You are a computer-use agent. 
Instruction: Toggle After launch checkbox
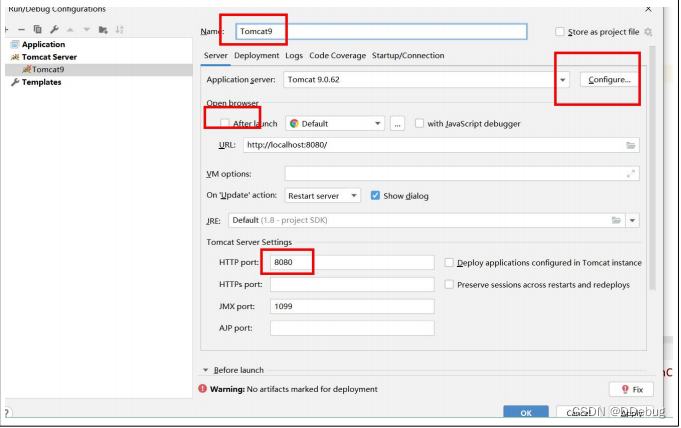point(224,123)
